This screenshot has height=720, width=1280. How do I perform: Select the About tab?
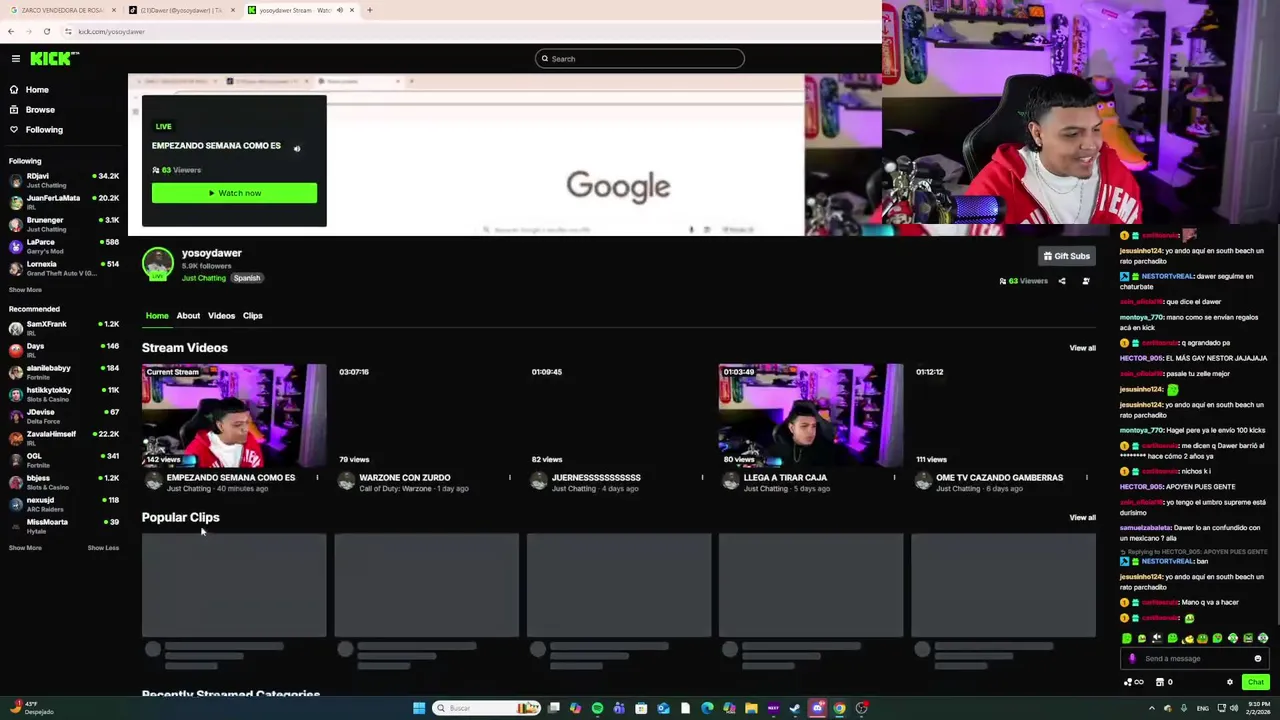[x=188, y=316]
